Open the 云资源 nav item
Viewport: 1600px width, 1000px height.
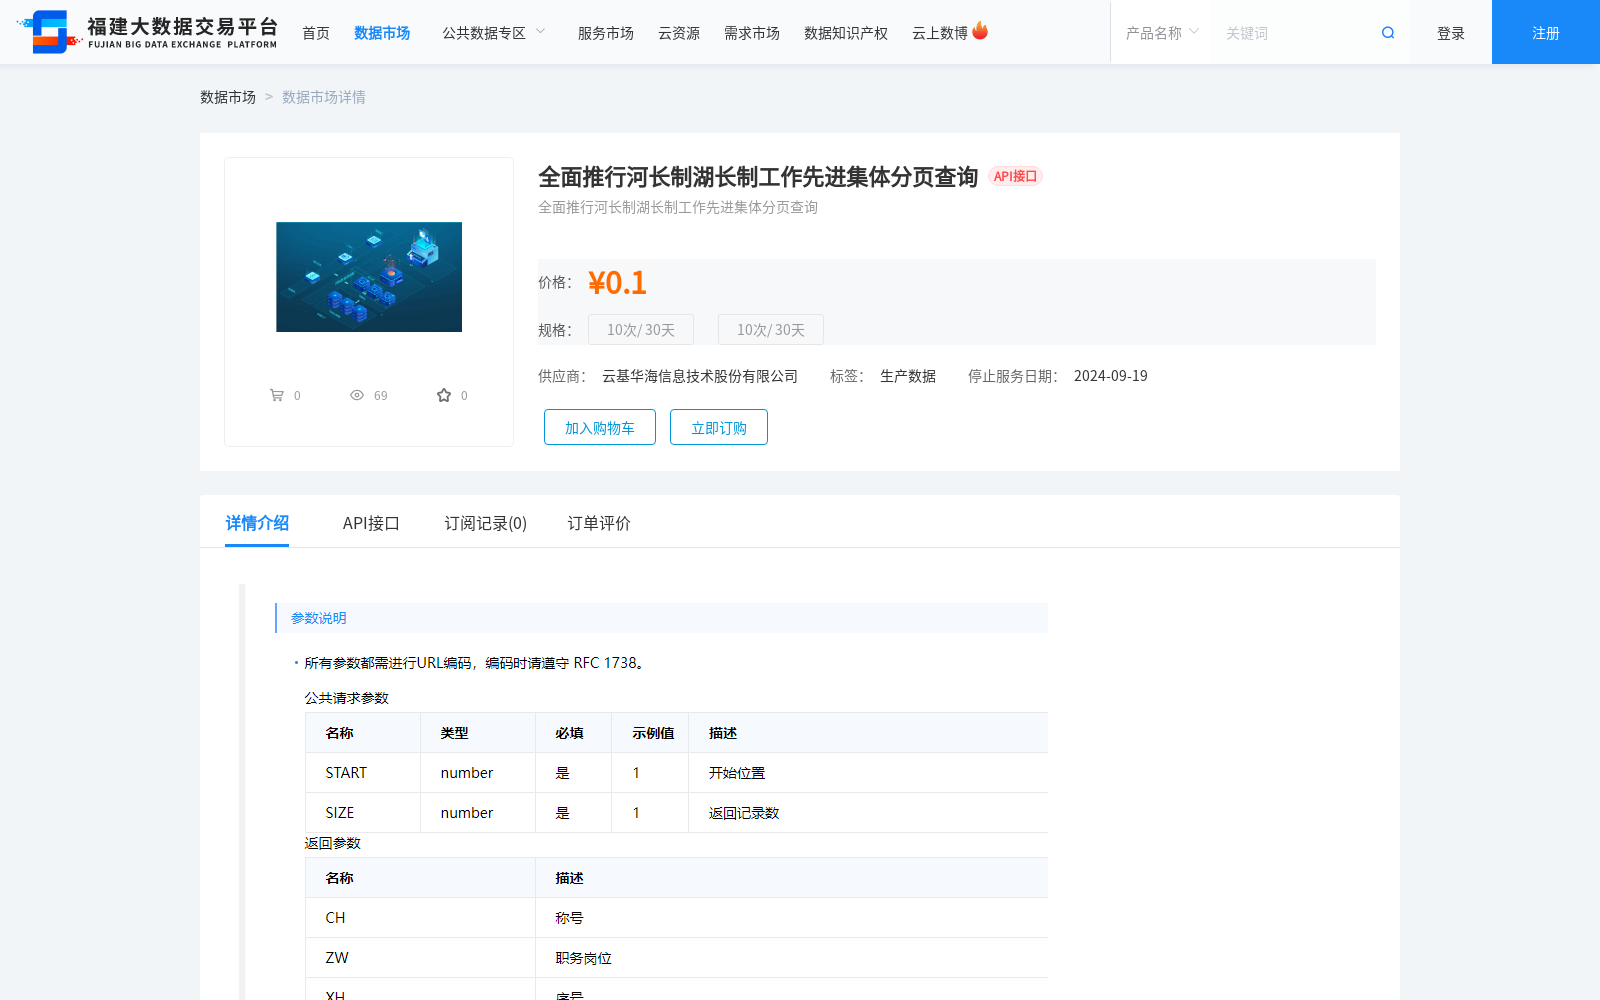point(679,33)
